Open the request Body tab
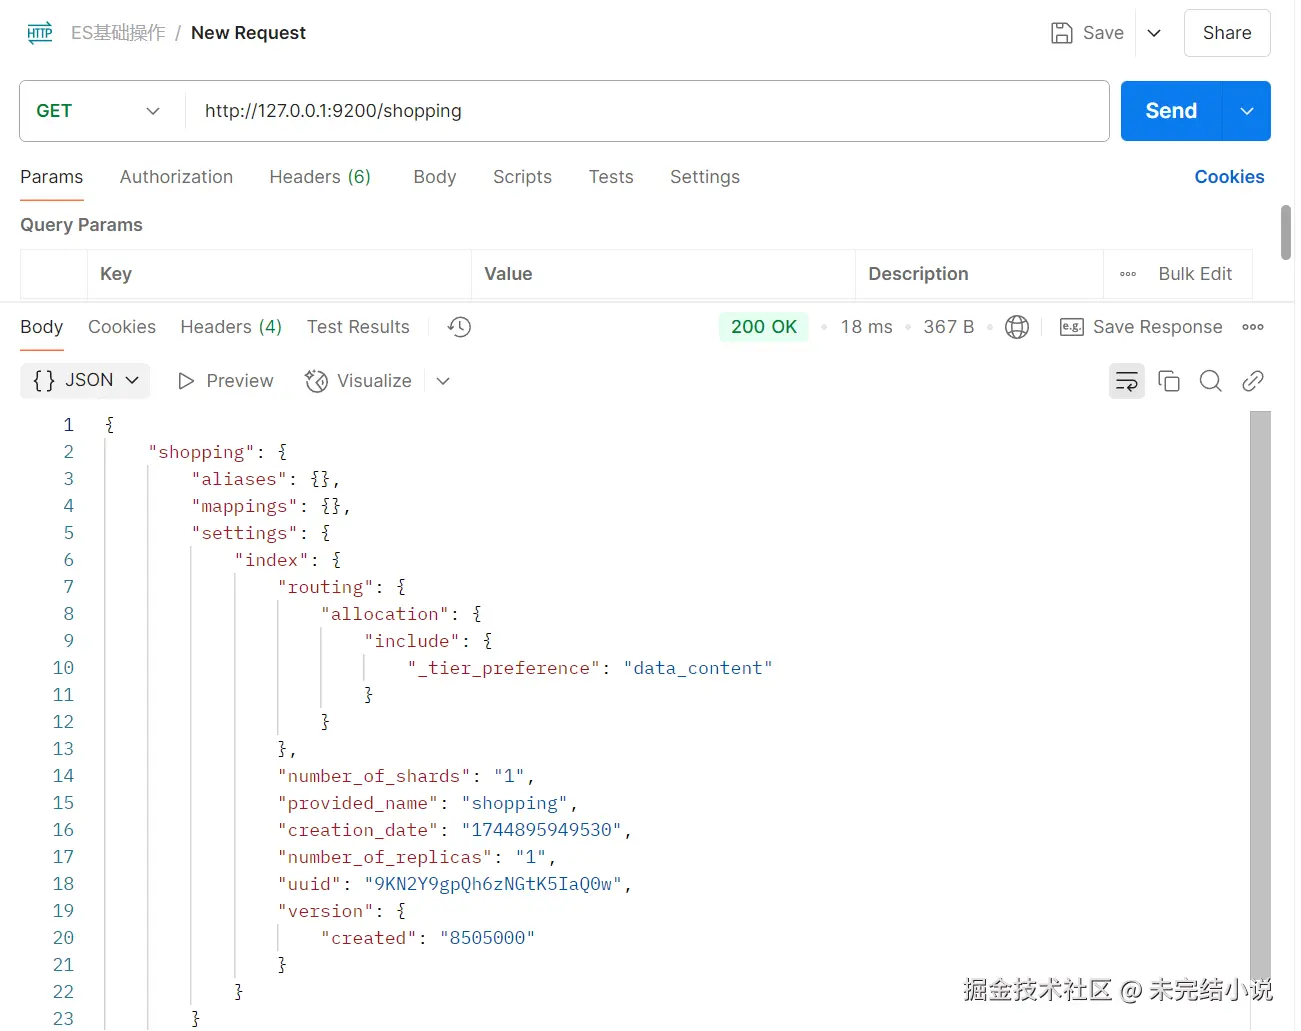 pos(435,177)
